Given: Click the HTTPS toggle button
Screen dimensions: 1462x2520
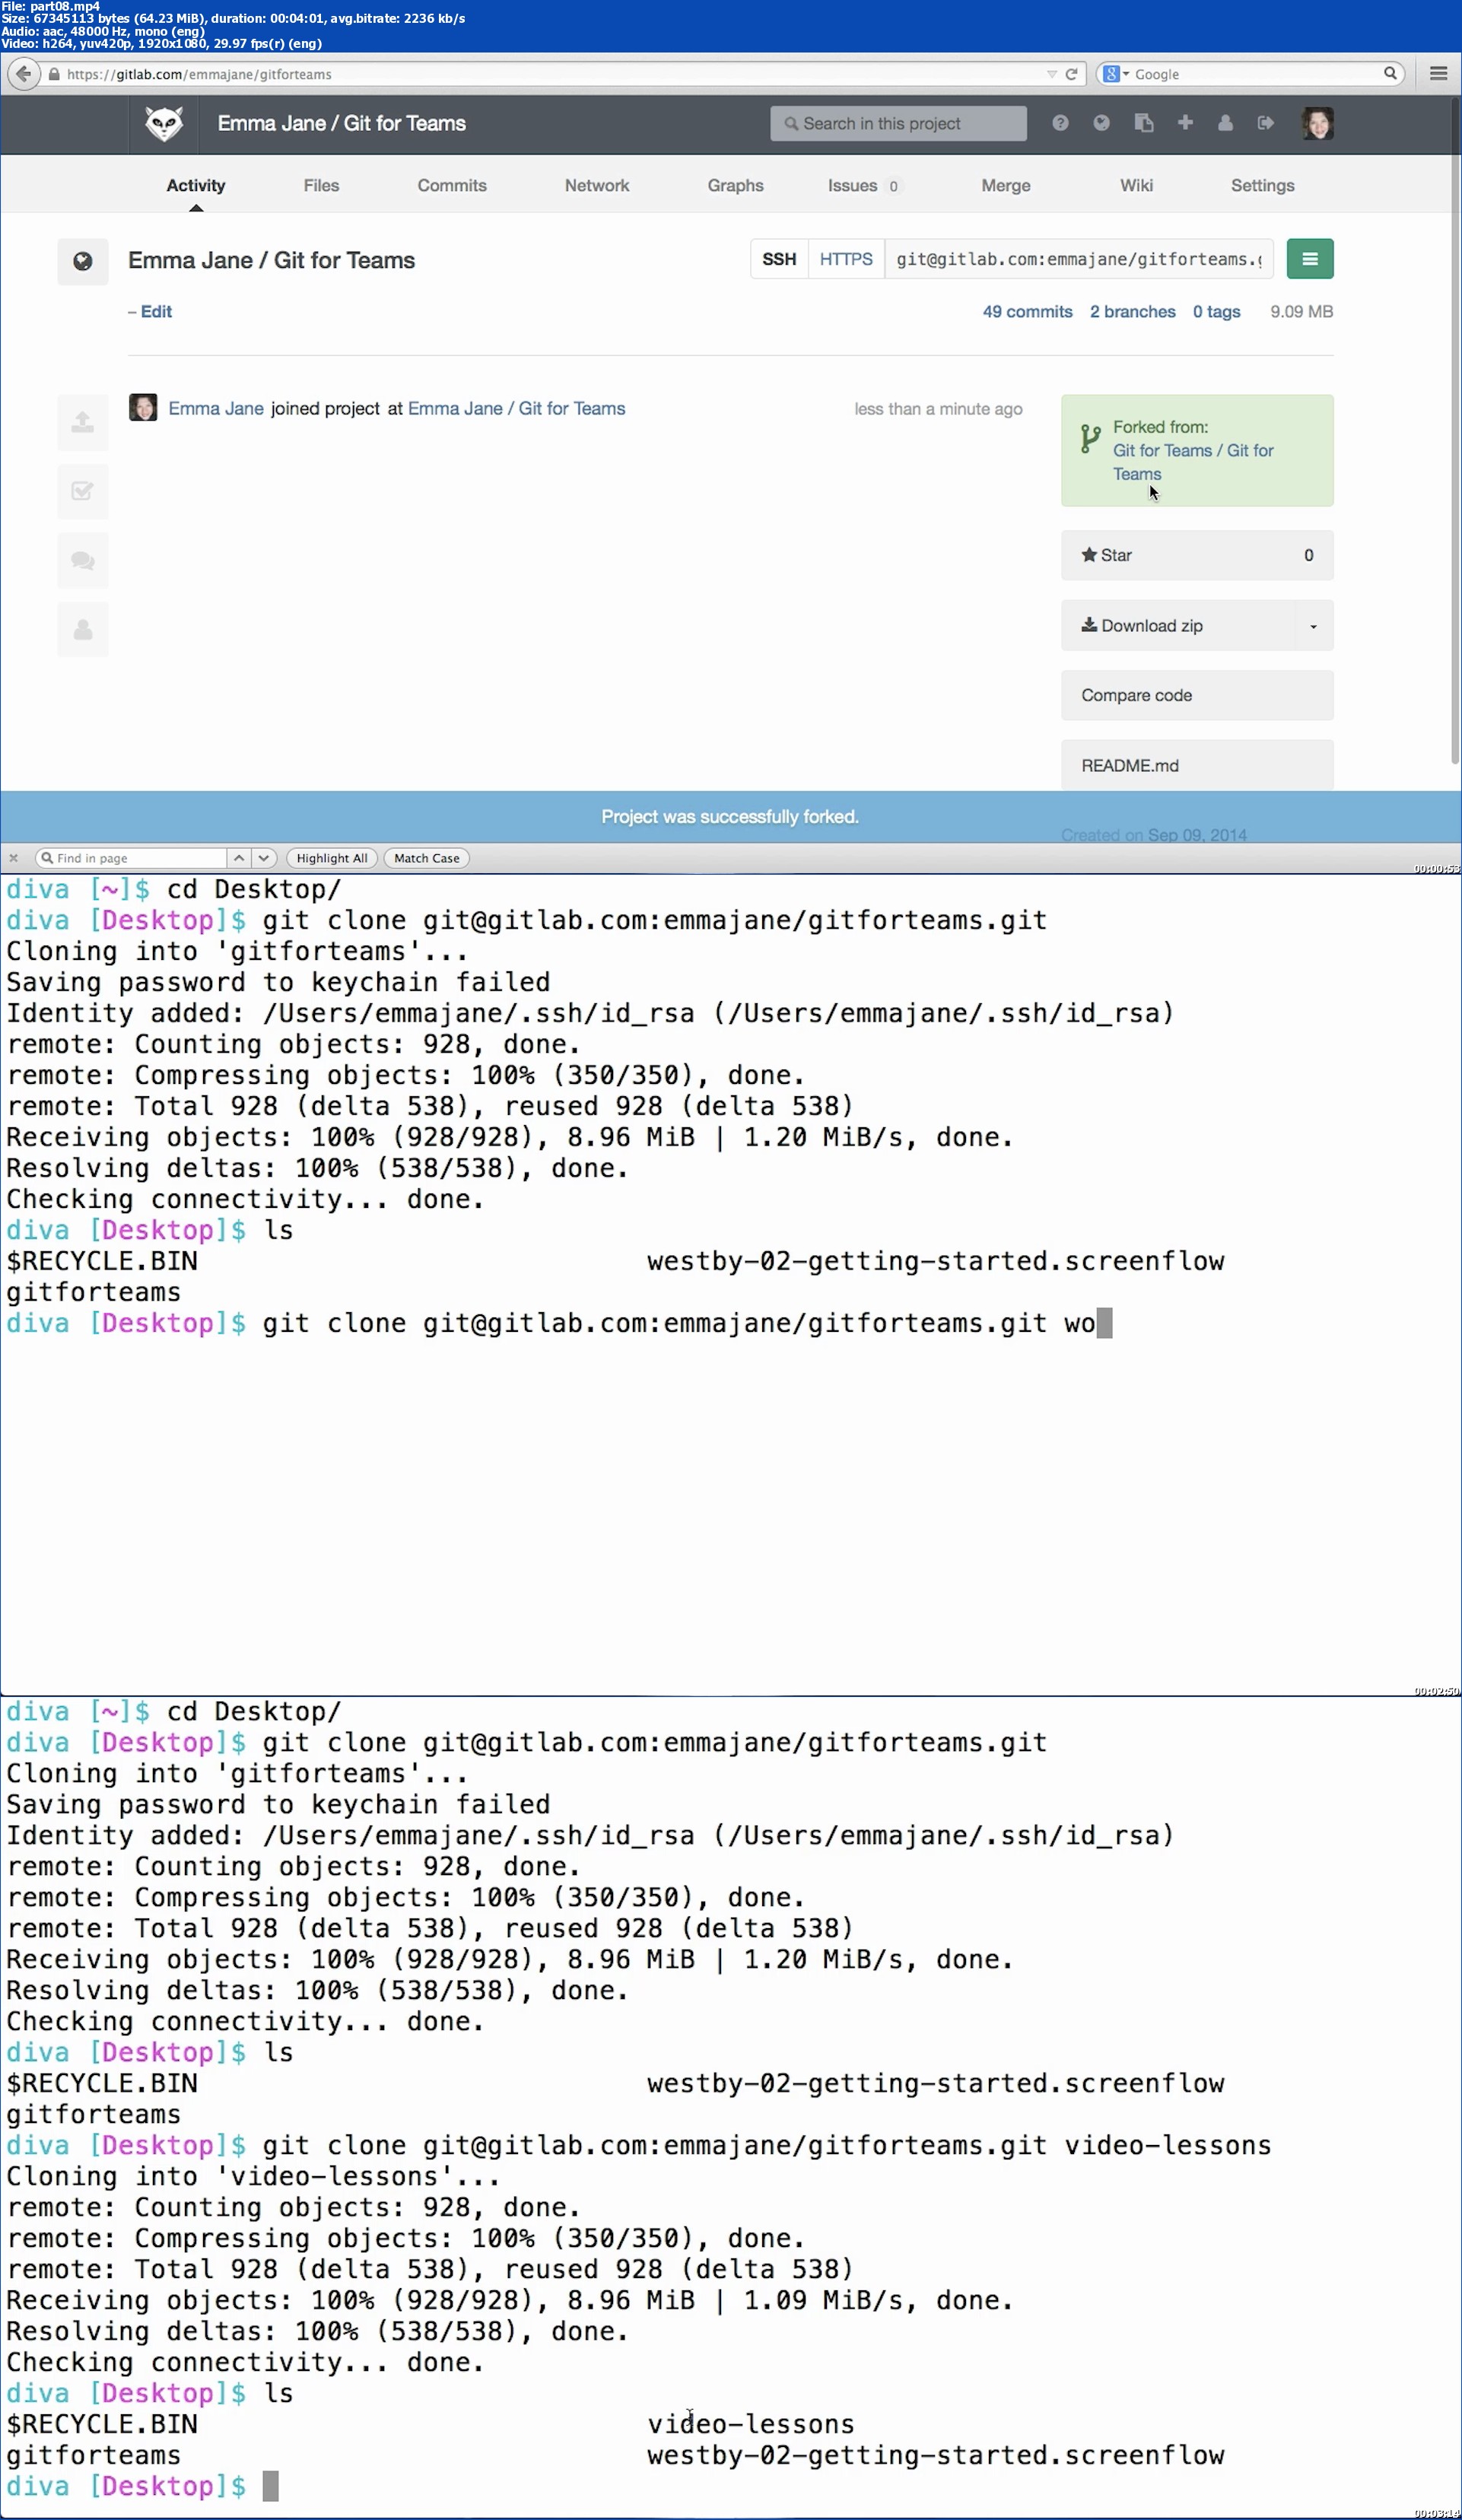Looking at the screenshot, I should pos(844,259).
